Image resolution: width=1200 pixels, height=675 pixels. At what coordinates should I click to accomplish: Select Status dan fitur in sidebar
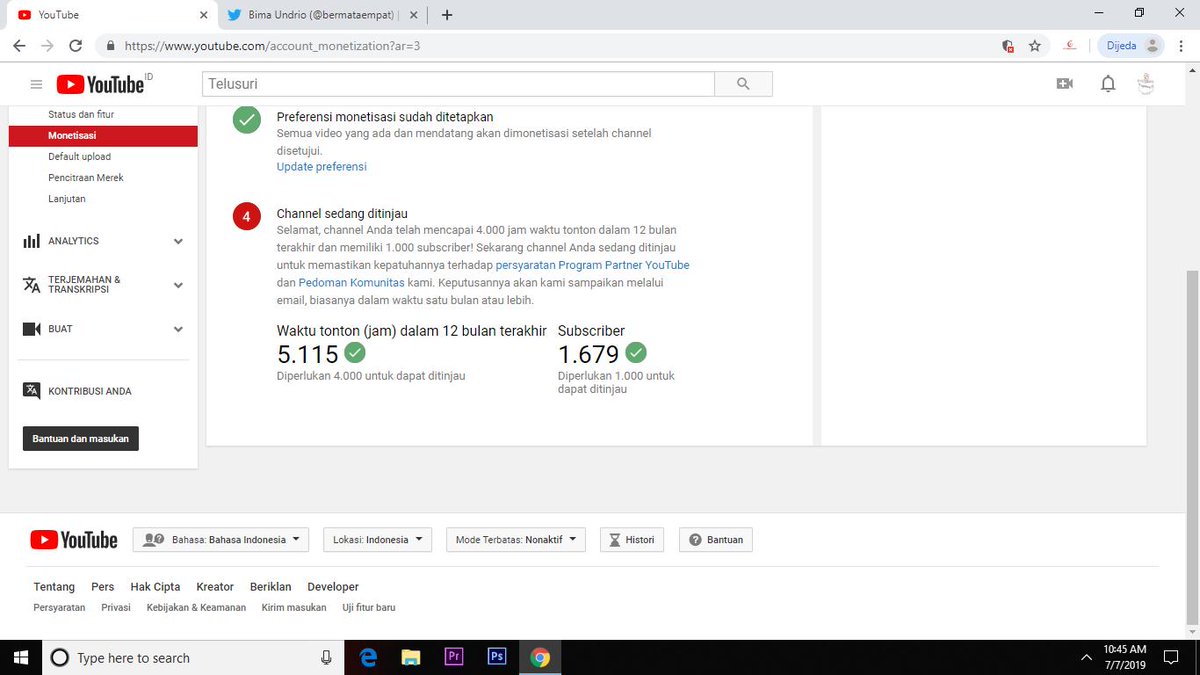[x=81, y=115]
